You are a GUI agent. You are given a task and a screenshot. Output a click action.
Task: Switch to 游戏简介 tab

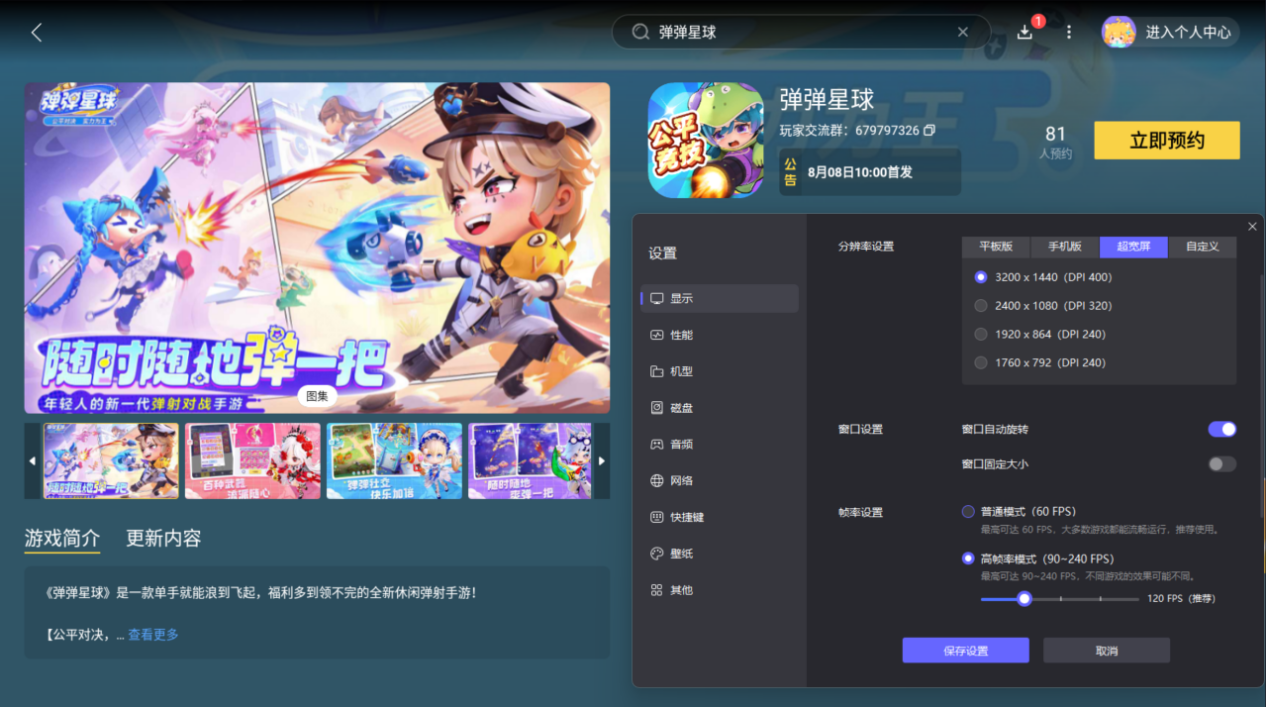pos(62,538)
